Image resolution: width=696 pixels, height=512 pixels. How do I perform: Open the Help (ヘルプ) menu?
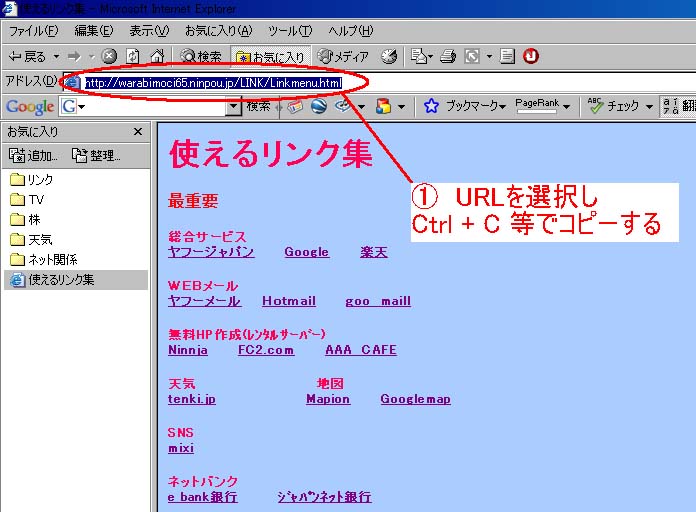click(x=351, y=31)
